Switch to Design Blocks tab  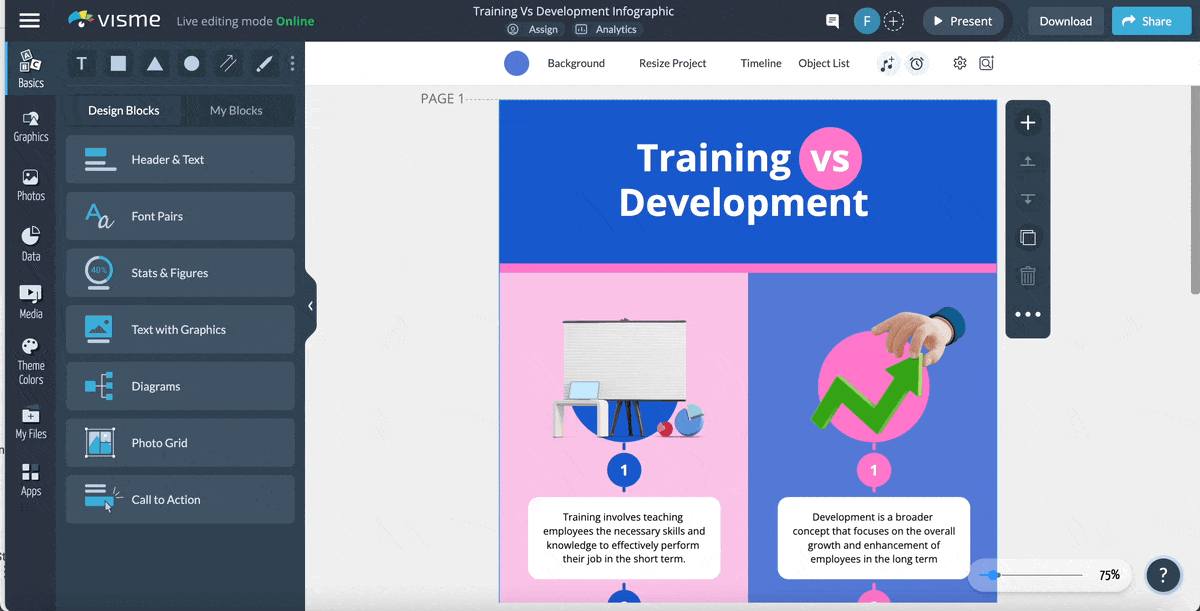(123, 110)
